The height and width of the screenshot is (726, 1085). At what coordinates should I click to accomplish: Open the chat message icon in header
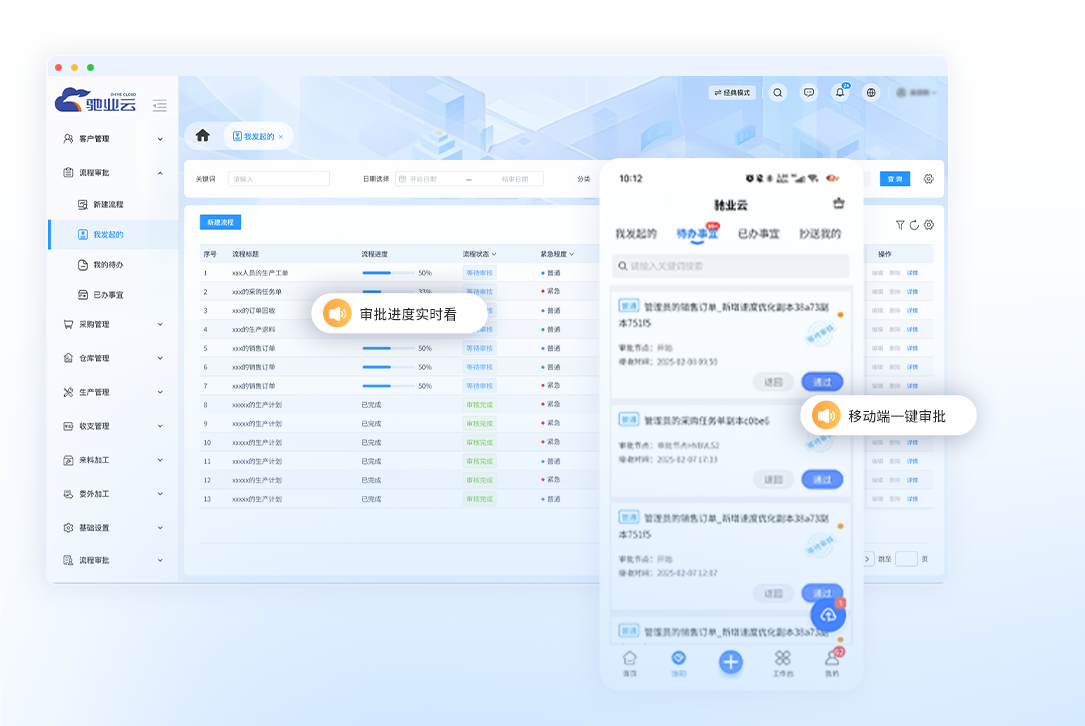809,93
